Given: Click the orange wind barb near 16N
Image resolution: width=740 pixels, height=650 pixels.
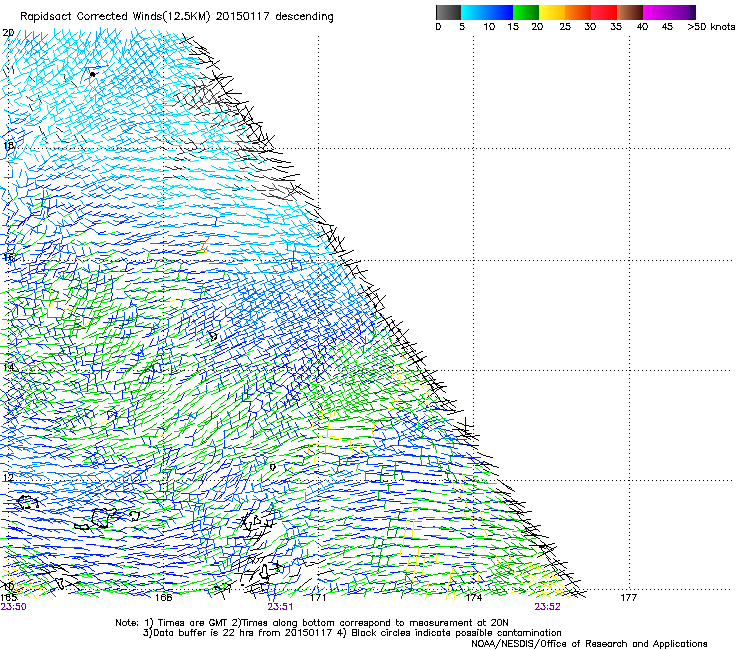Looking at the screenshot, I should click(205, 245).
